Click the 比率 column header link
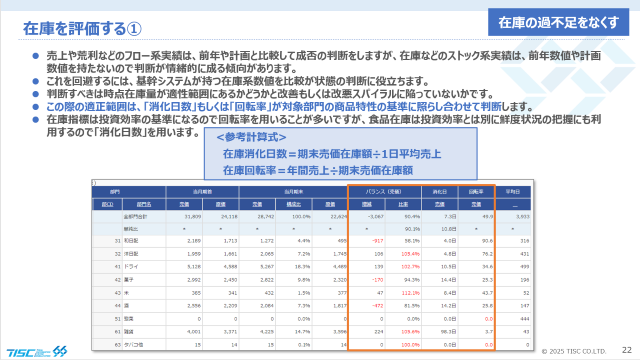The width and height of the screenshot is (640, 360). click(403, 204)
